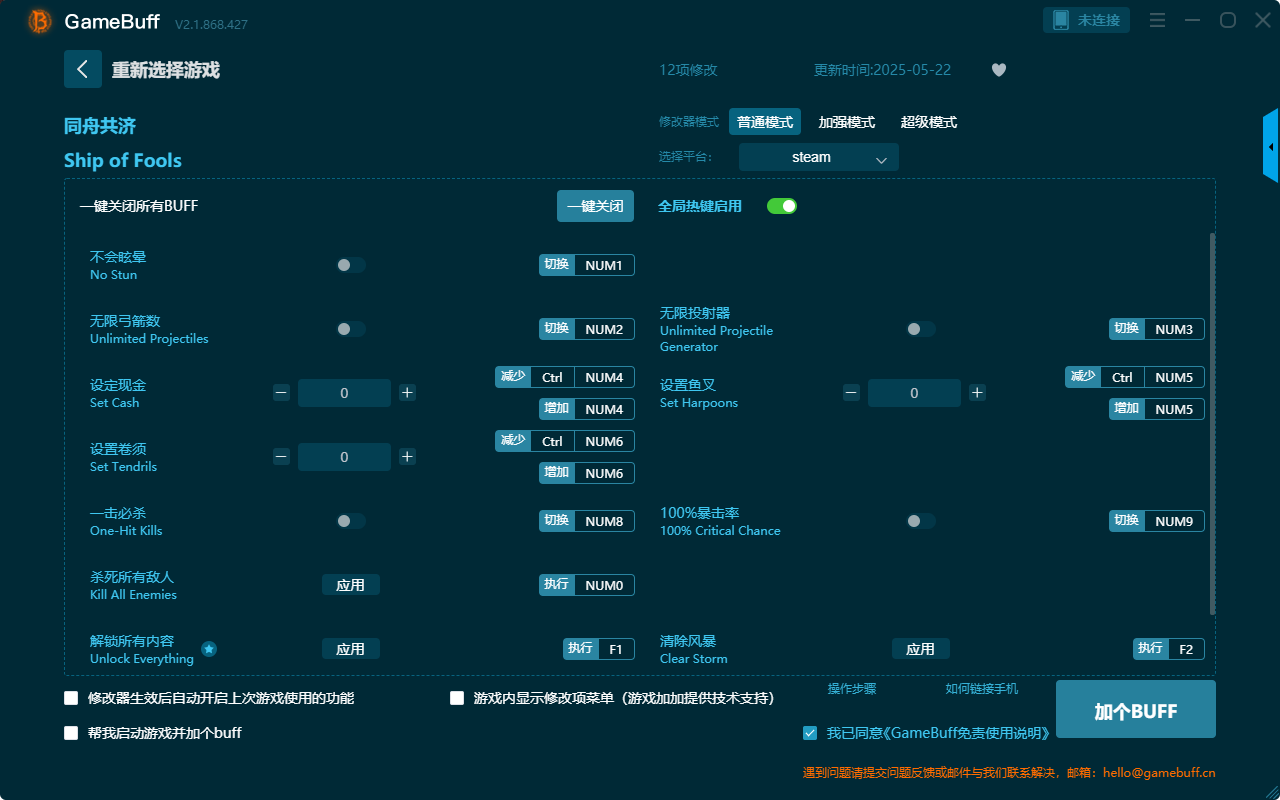Click the star icon beside Unlock Everything
This screenshot has height=800, width=1280.
pyautogui.click(x=209, y=649)
